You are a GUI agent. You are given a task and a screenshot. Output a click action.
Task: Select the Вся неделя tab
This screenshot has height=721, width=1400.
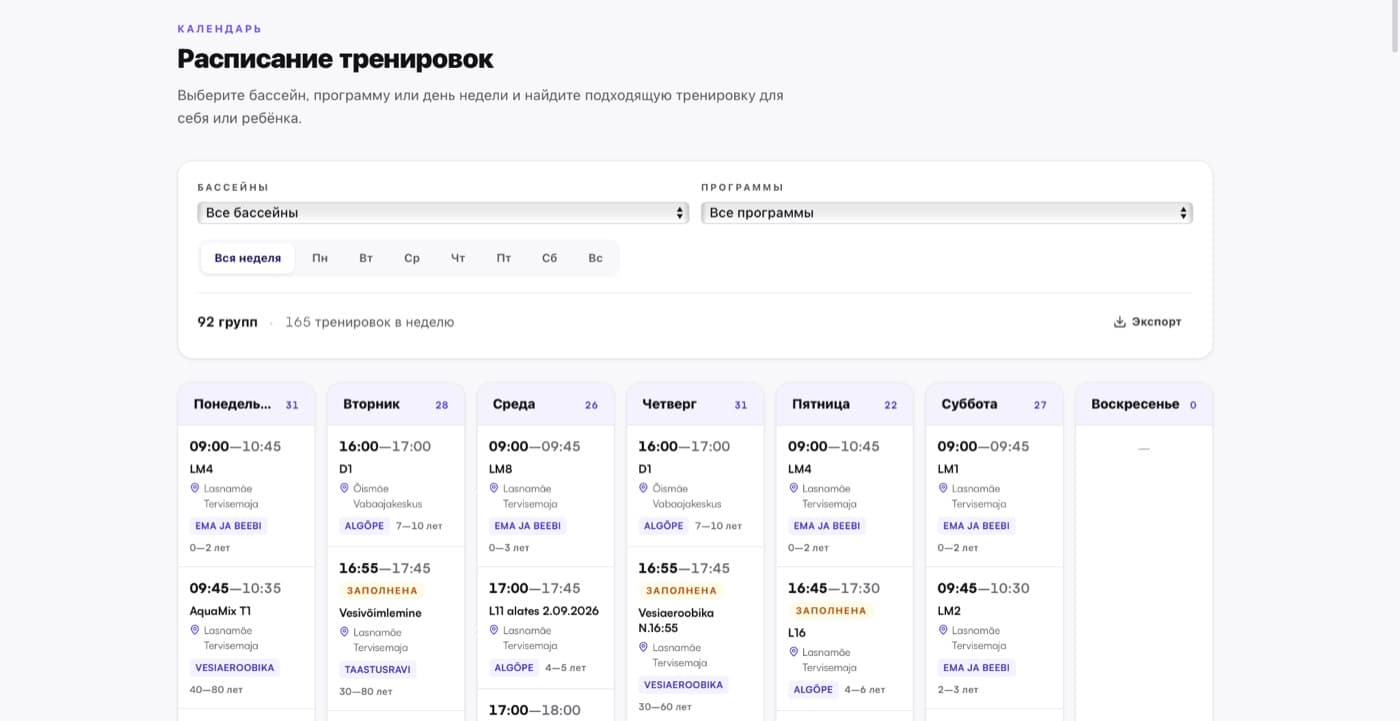pyautogui.click(x=248, y=258)
